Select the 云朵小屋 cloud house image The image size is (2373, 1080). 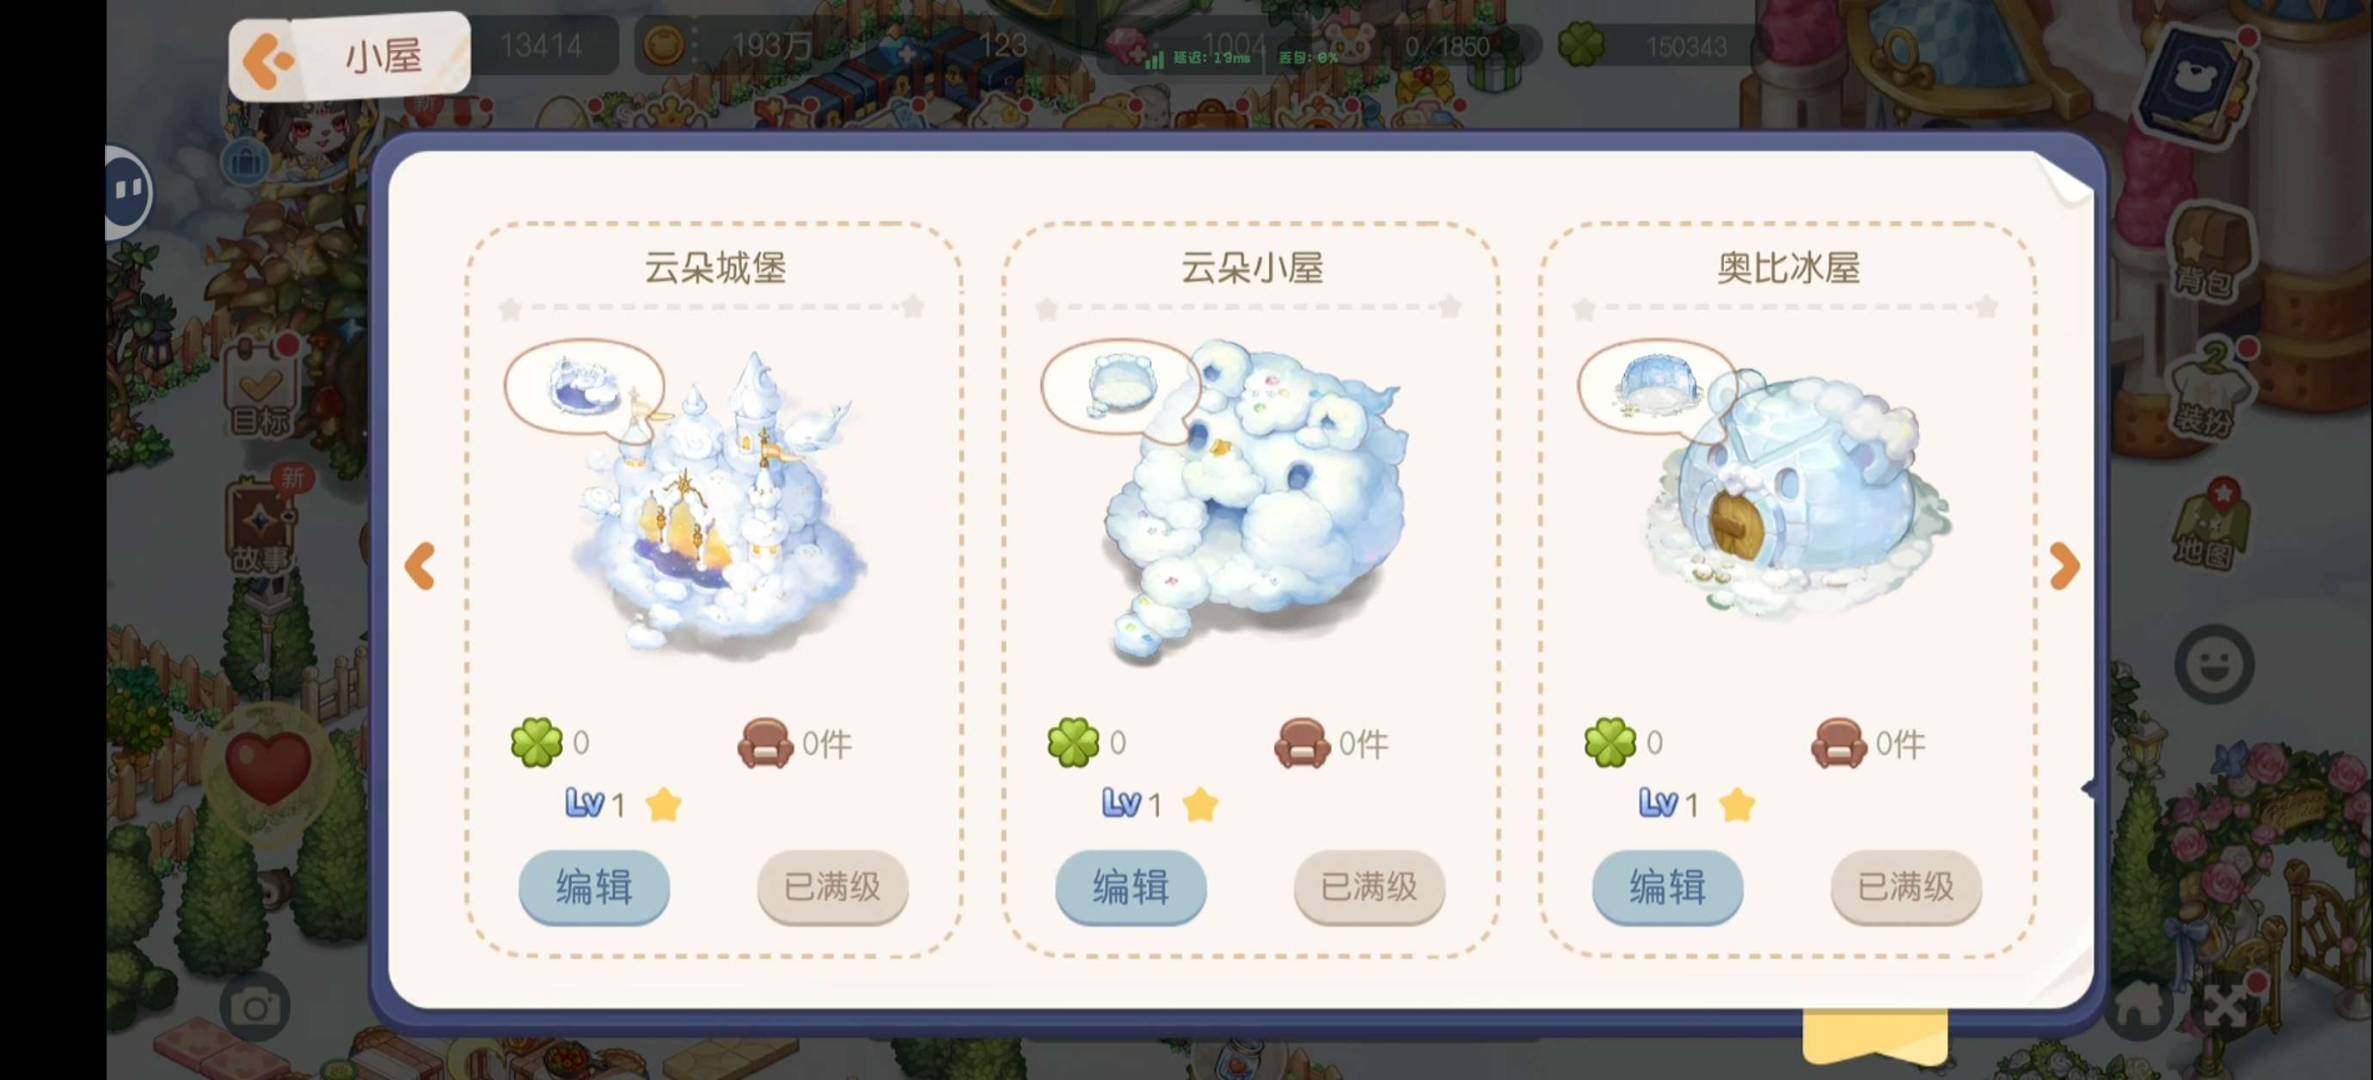coord(1256,500)
